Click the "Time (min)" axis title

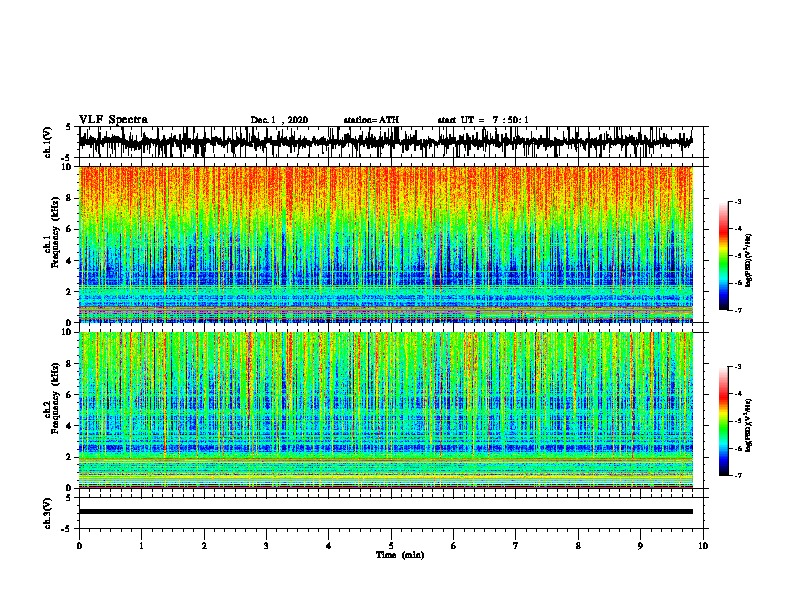pyautogui.click(x=400, y=555)
